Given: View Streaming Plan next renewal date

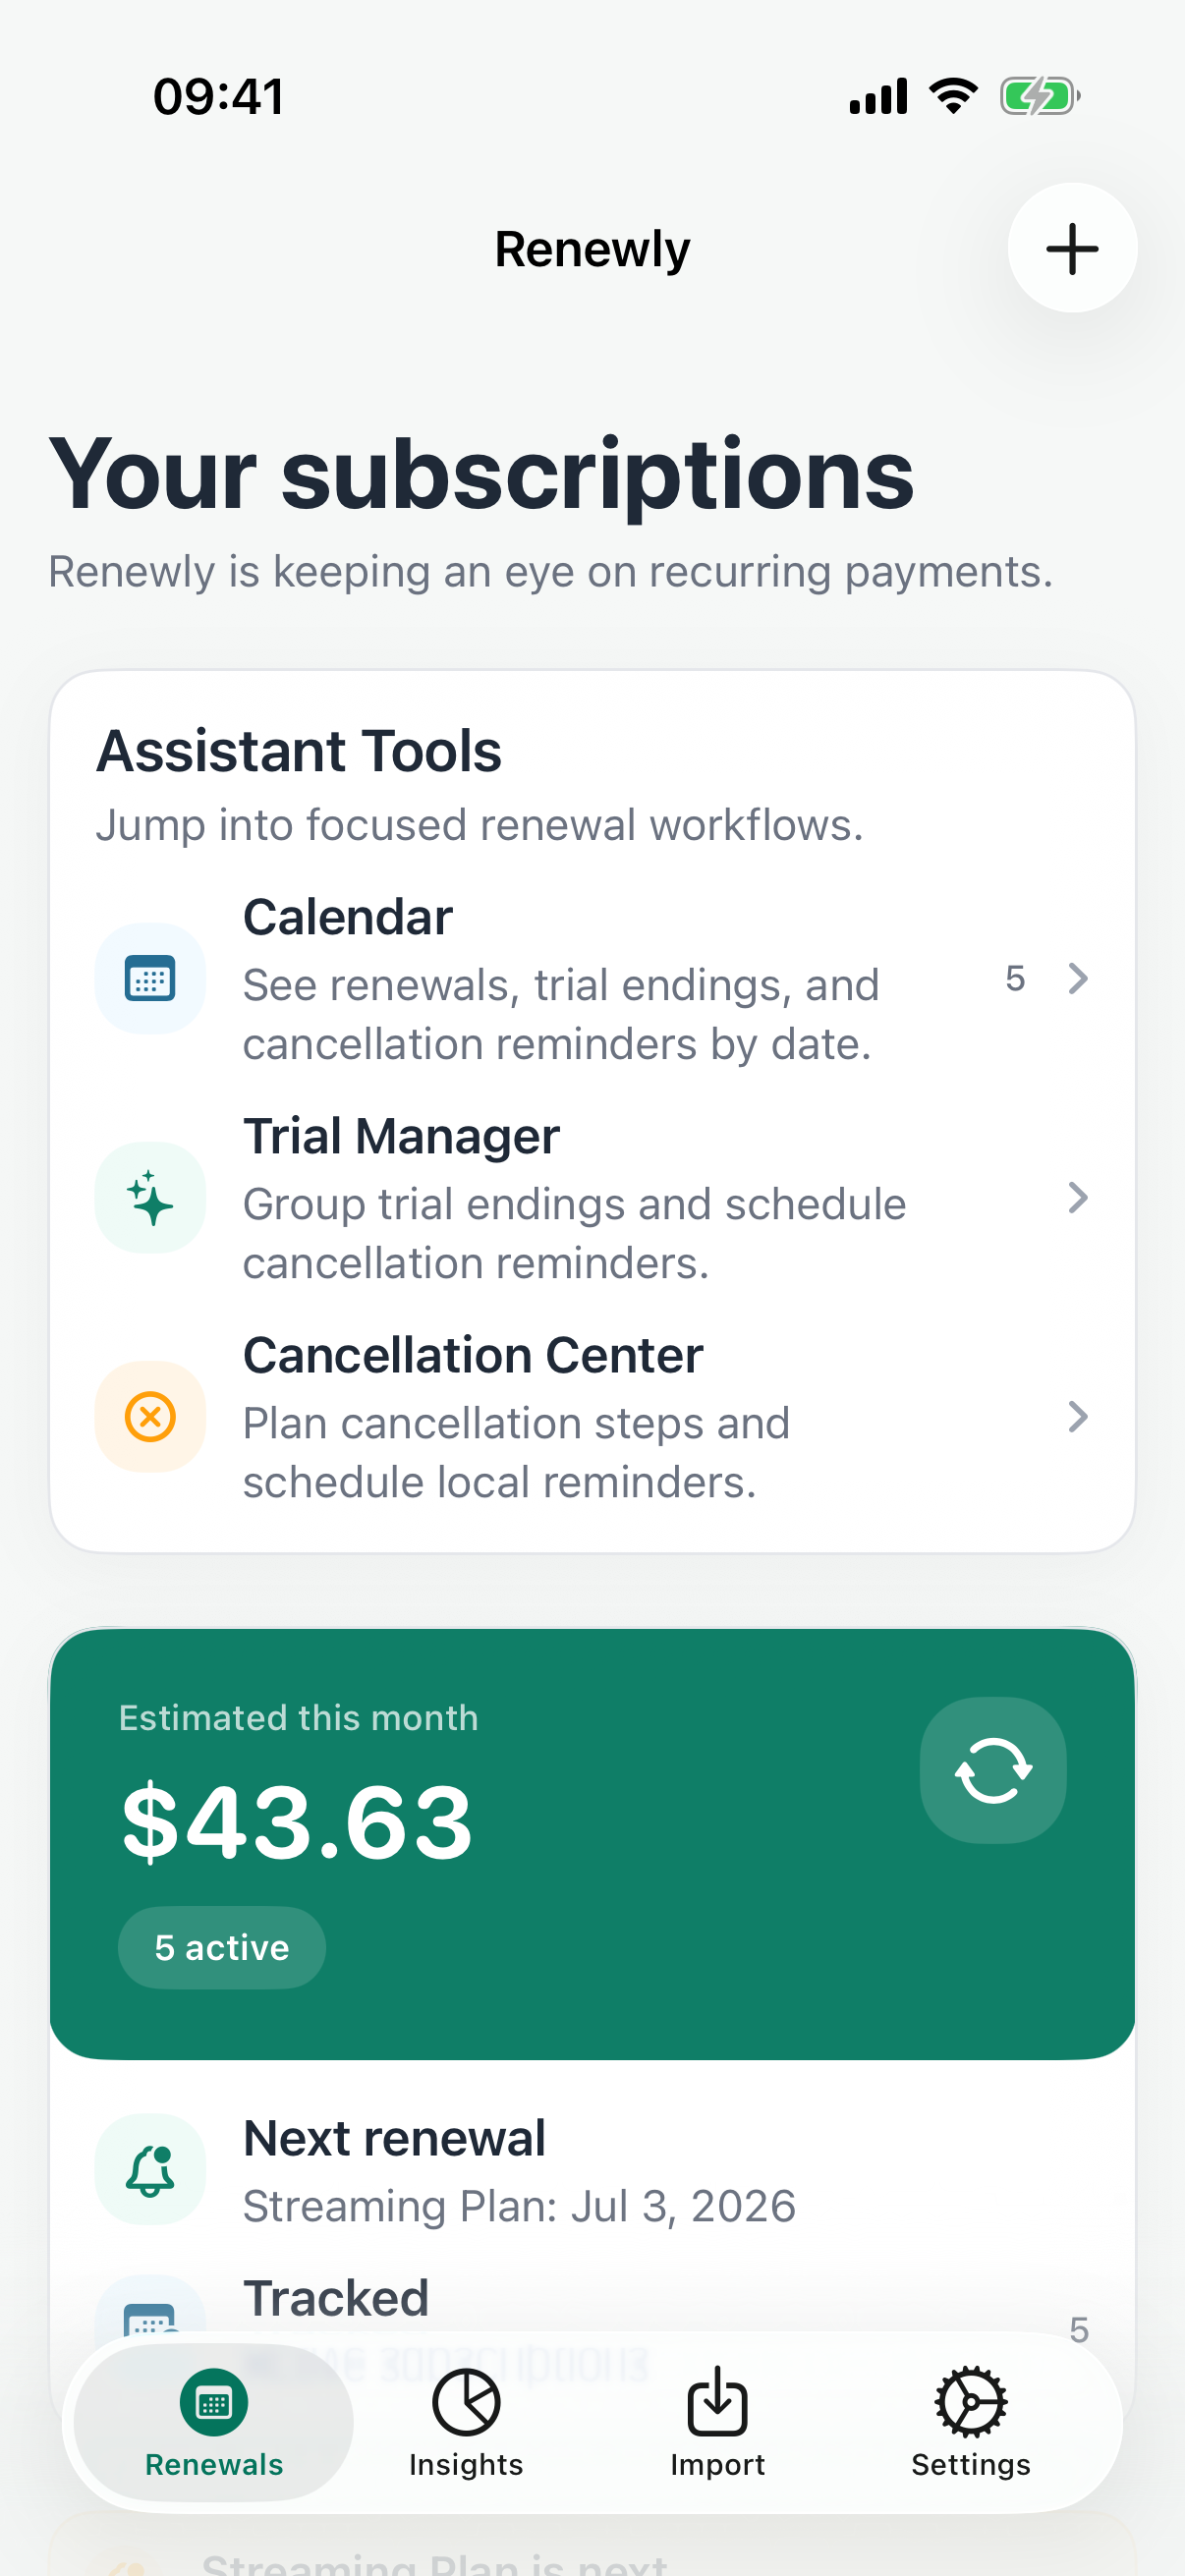Looking at the screenshot, I should coord(519,2206).
